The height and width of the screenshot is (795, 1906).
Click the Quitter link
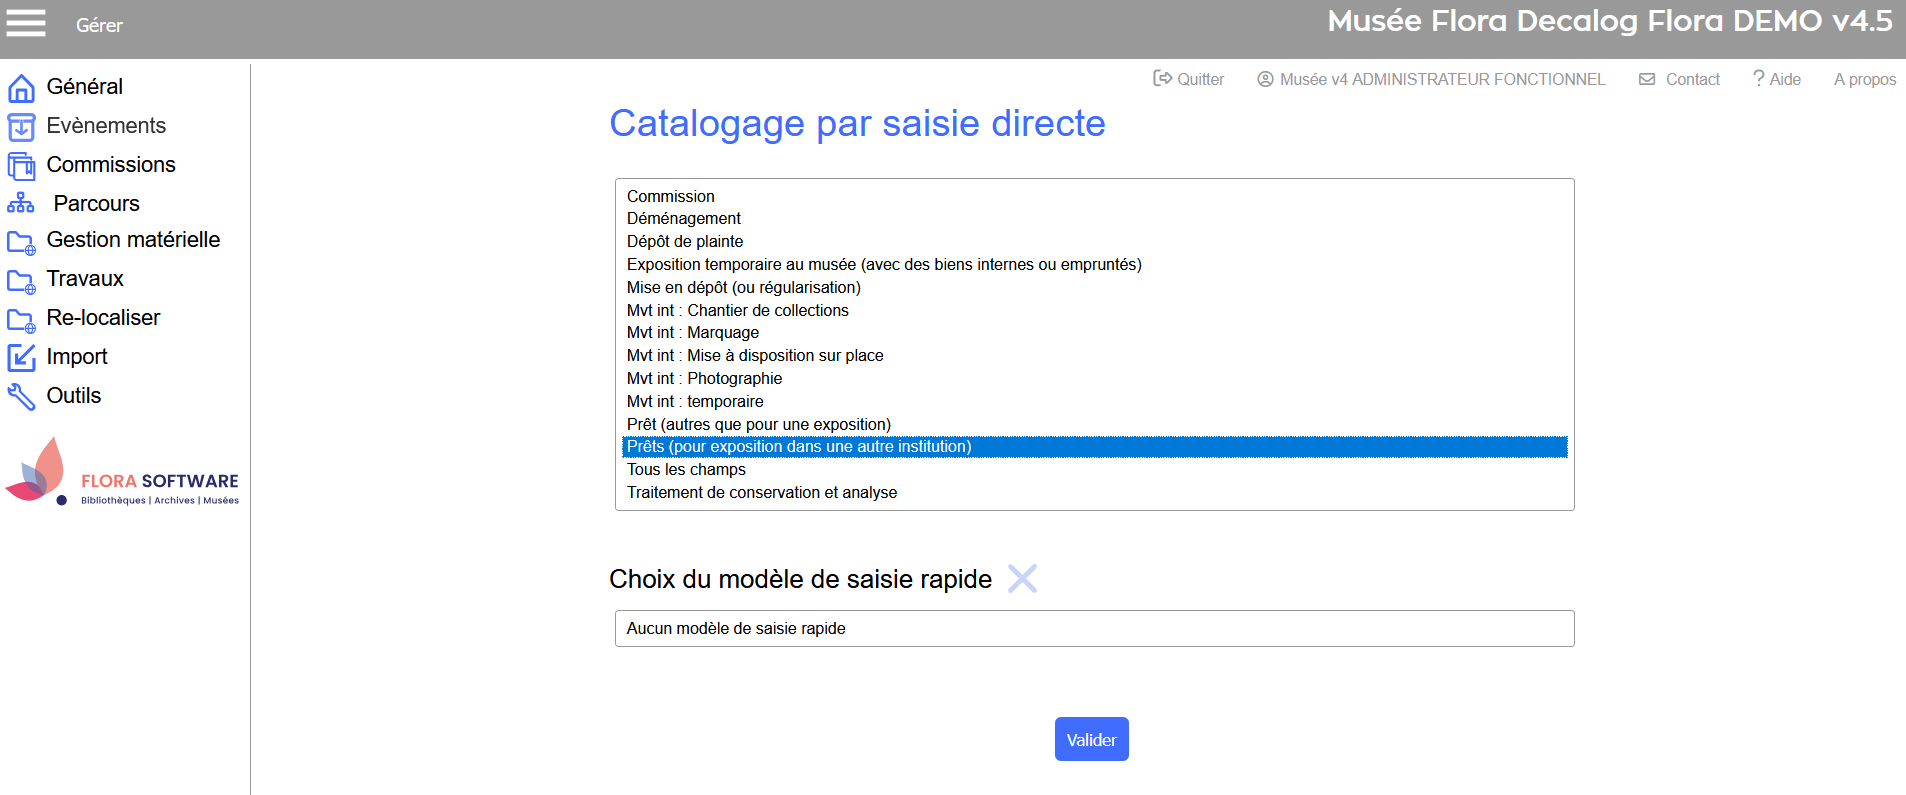(x=1189, y=79)
